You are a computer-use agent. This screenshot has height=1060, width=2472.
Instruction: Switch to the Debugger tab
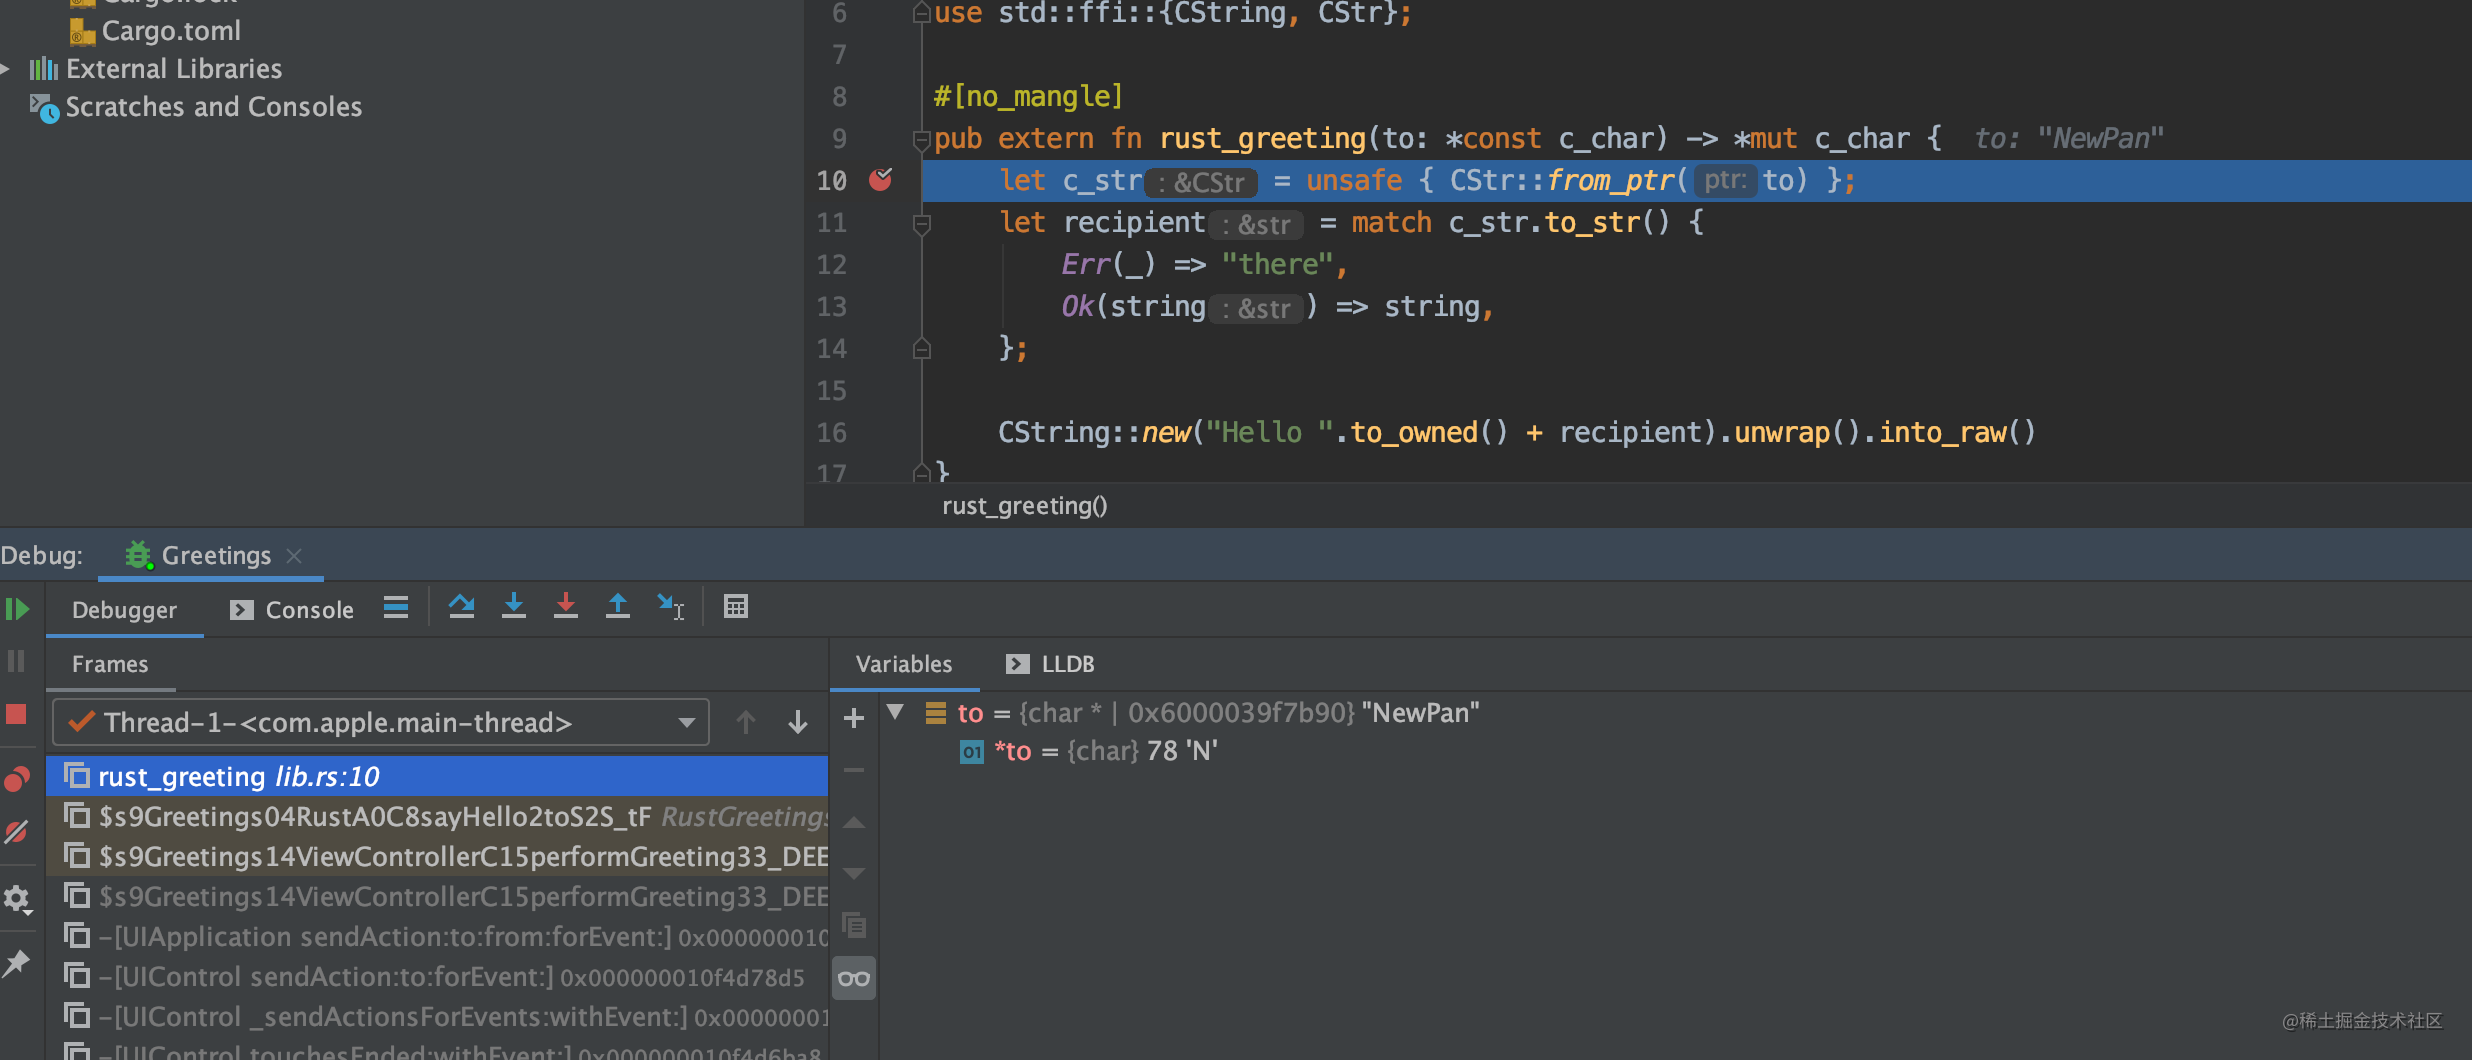pyautogui.click(x=124, y=610)
